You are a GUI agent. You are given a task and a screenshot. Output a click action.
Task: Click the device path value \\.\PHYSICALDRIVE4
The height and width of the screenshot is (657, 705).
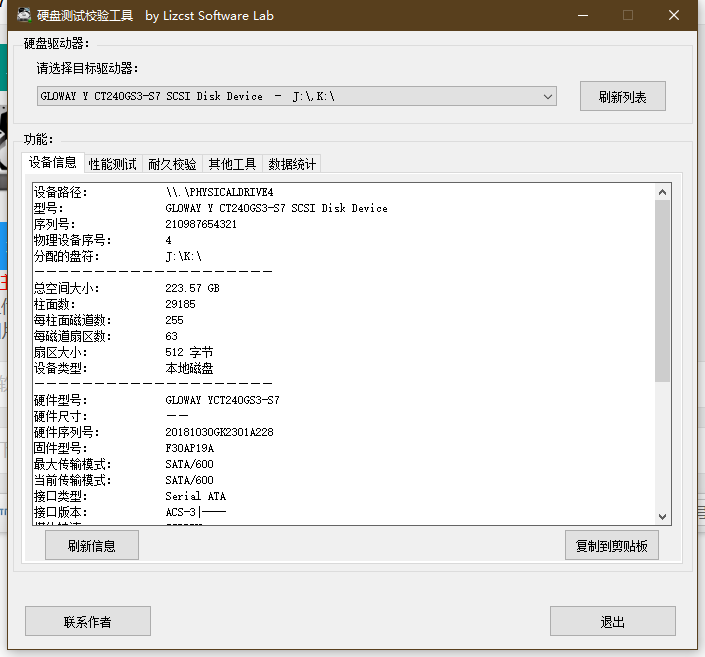[x=219, y=192]
